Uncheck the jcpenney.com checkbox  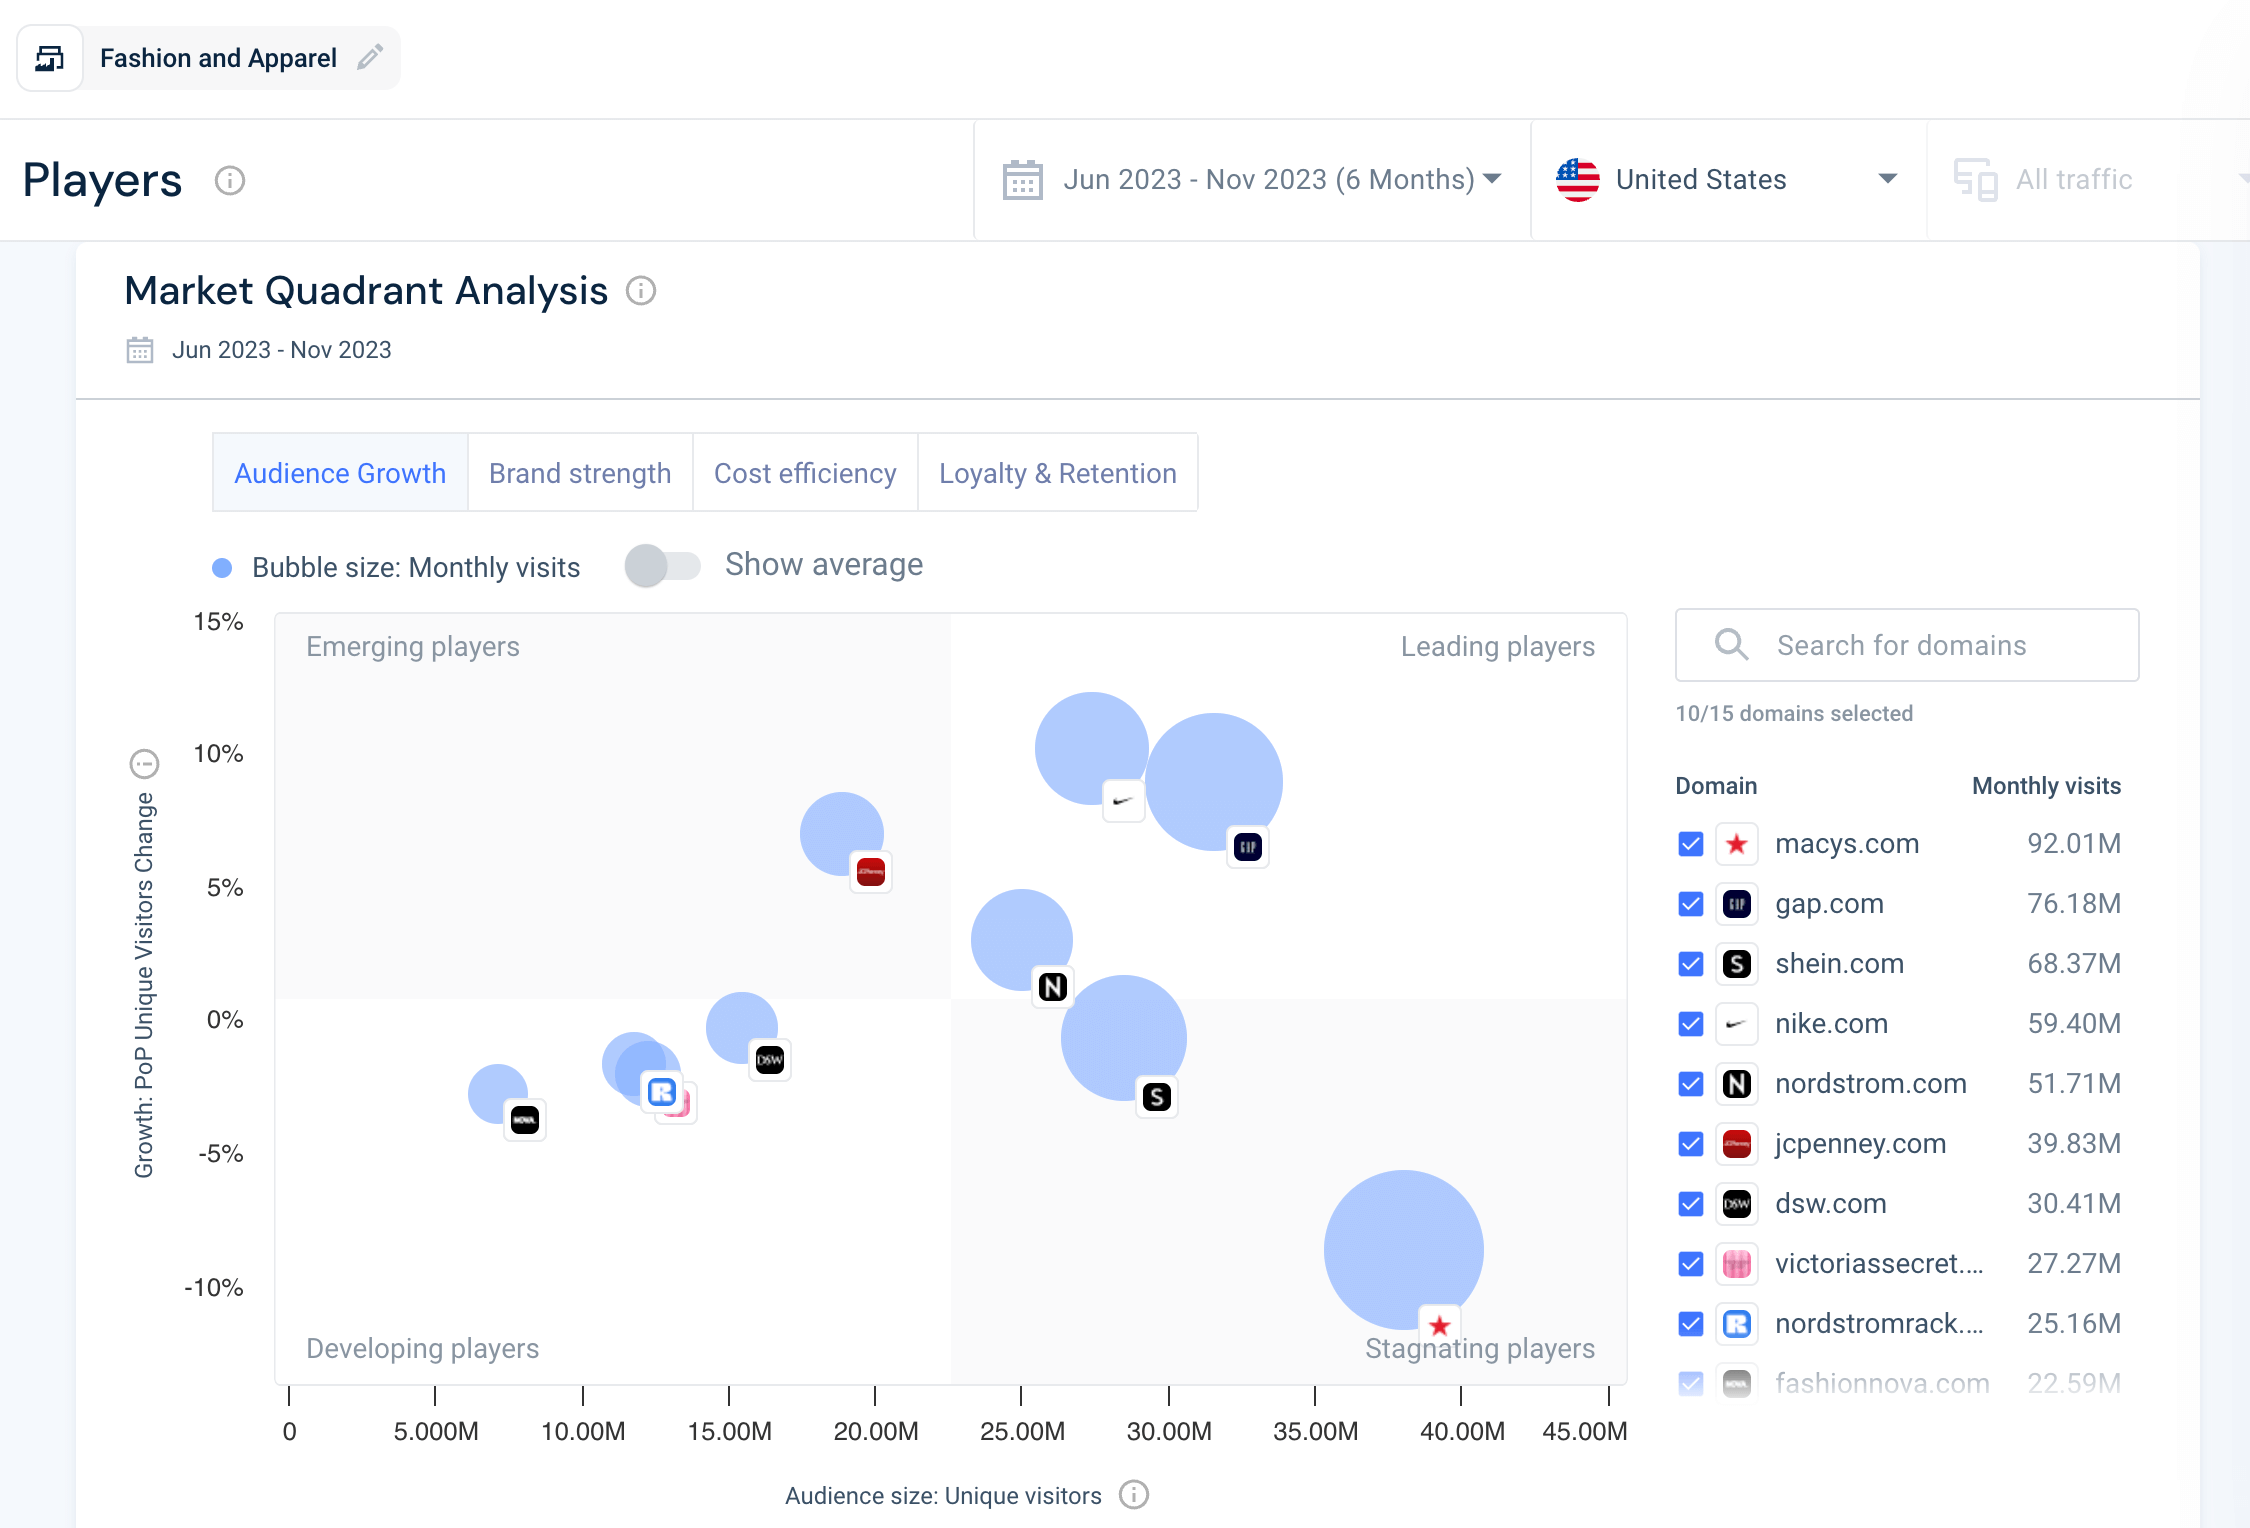(x=1691, y=1144)
